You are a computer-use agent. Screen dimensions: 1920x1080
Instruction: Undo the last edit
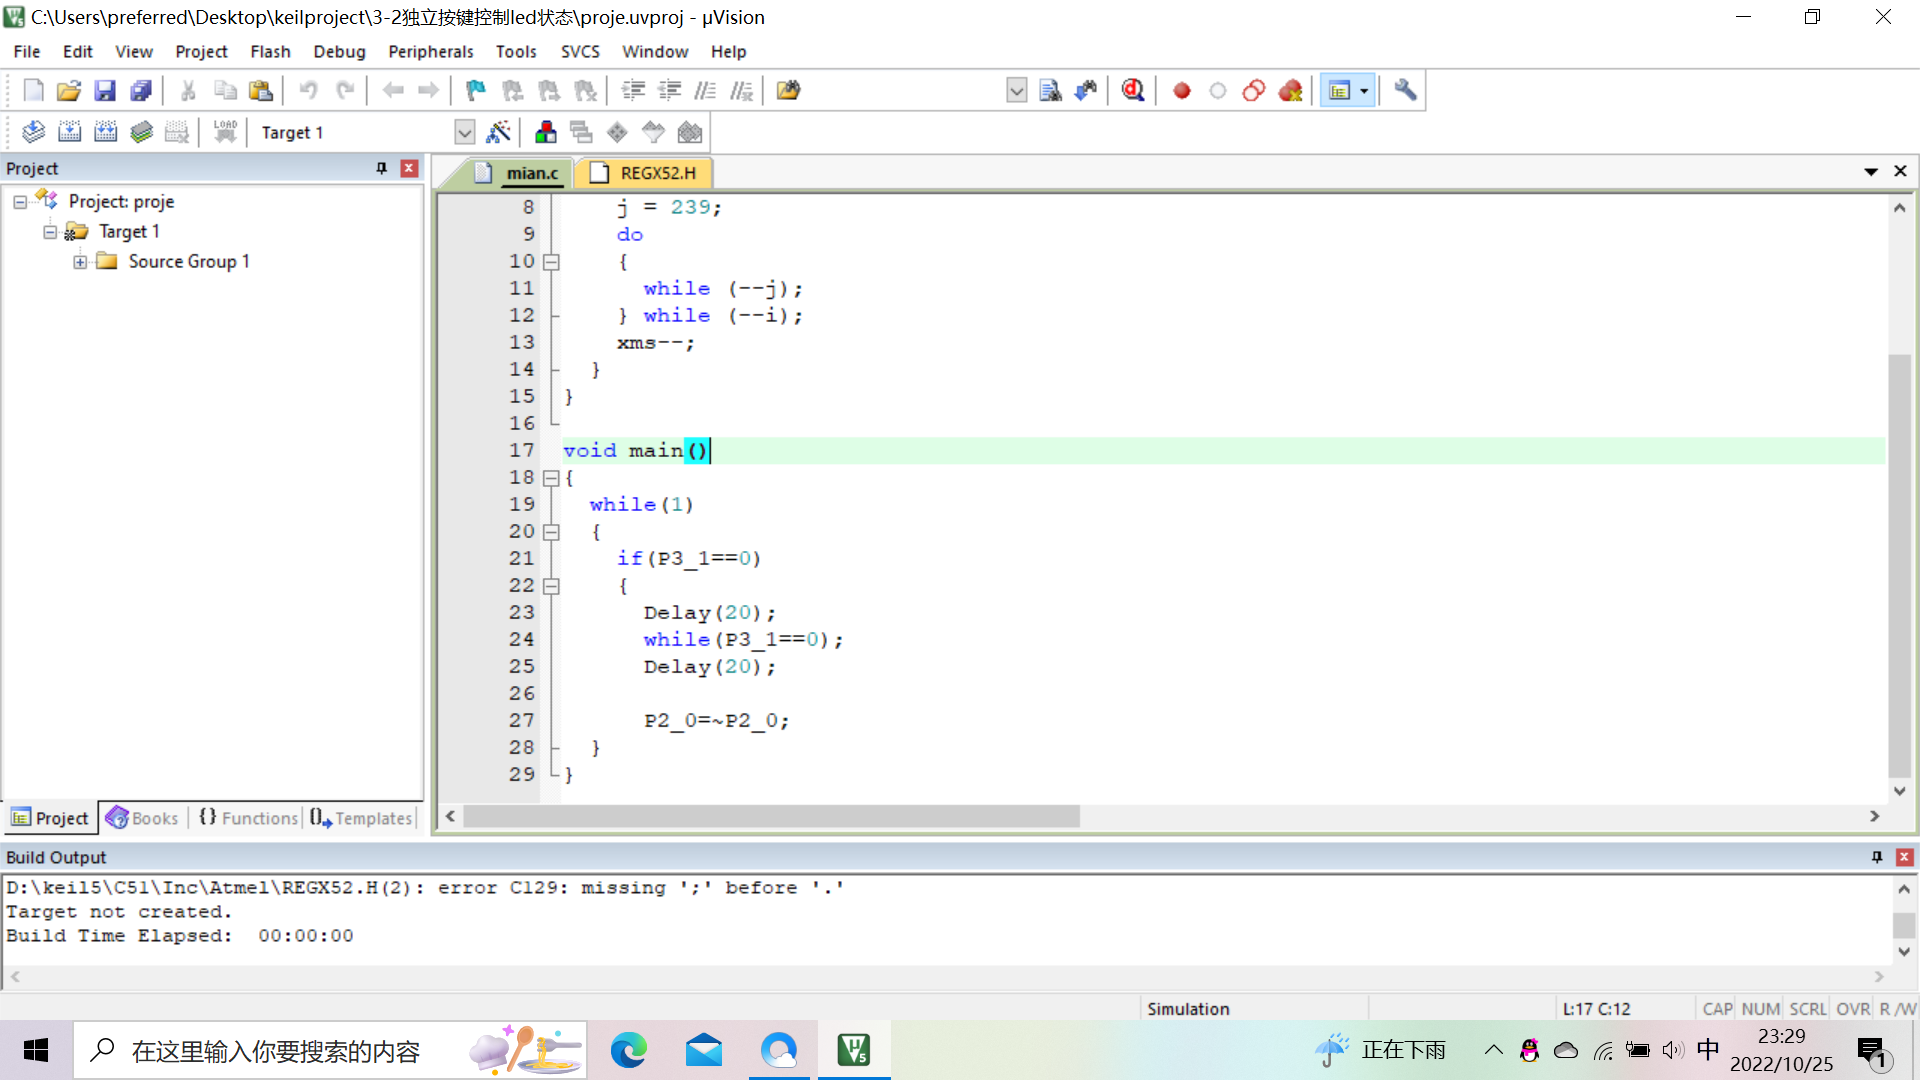click(x=308, y=91)
